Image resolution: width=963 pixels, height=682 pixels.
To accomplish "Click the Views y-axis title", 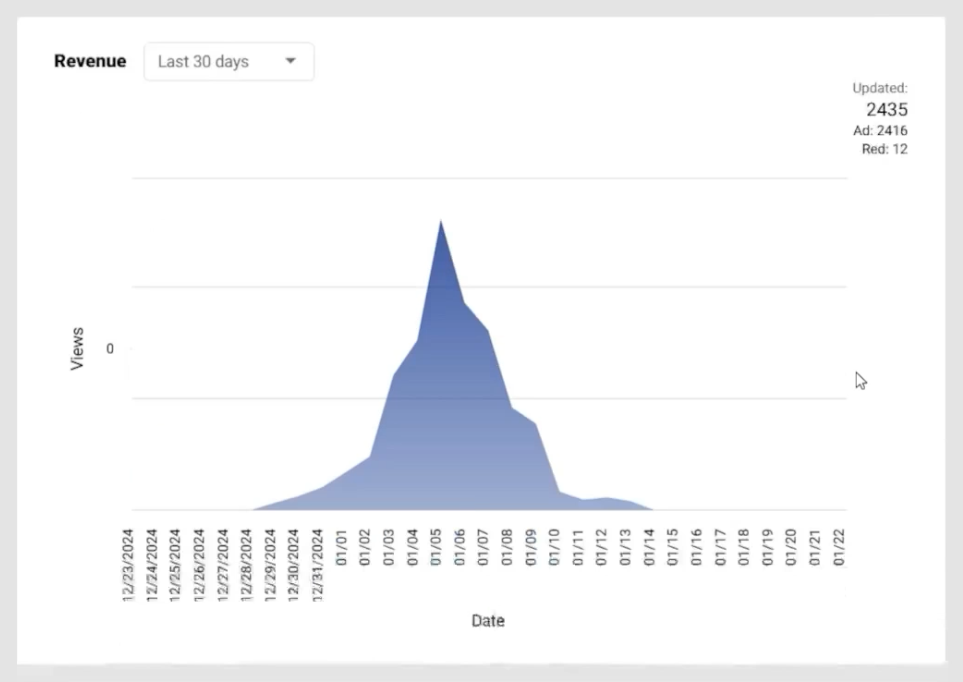I will pyautogui.click(x=78, y=348).
